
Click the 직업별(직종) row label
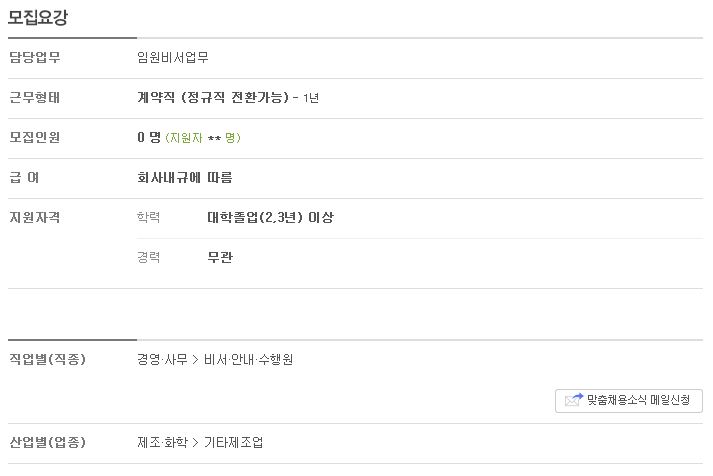coord(47,360)
